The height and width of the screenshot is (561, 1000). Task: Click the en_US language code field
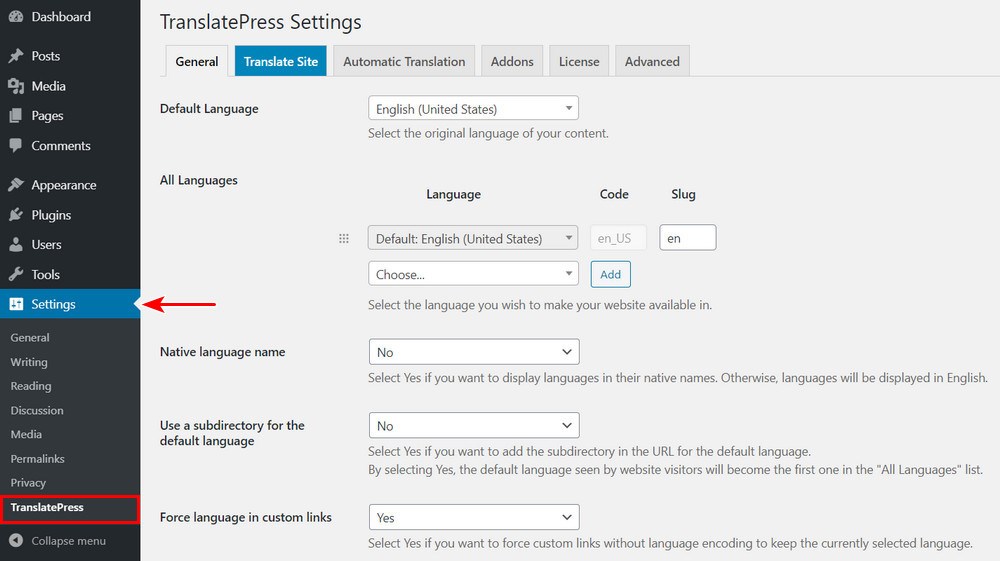618,238
